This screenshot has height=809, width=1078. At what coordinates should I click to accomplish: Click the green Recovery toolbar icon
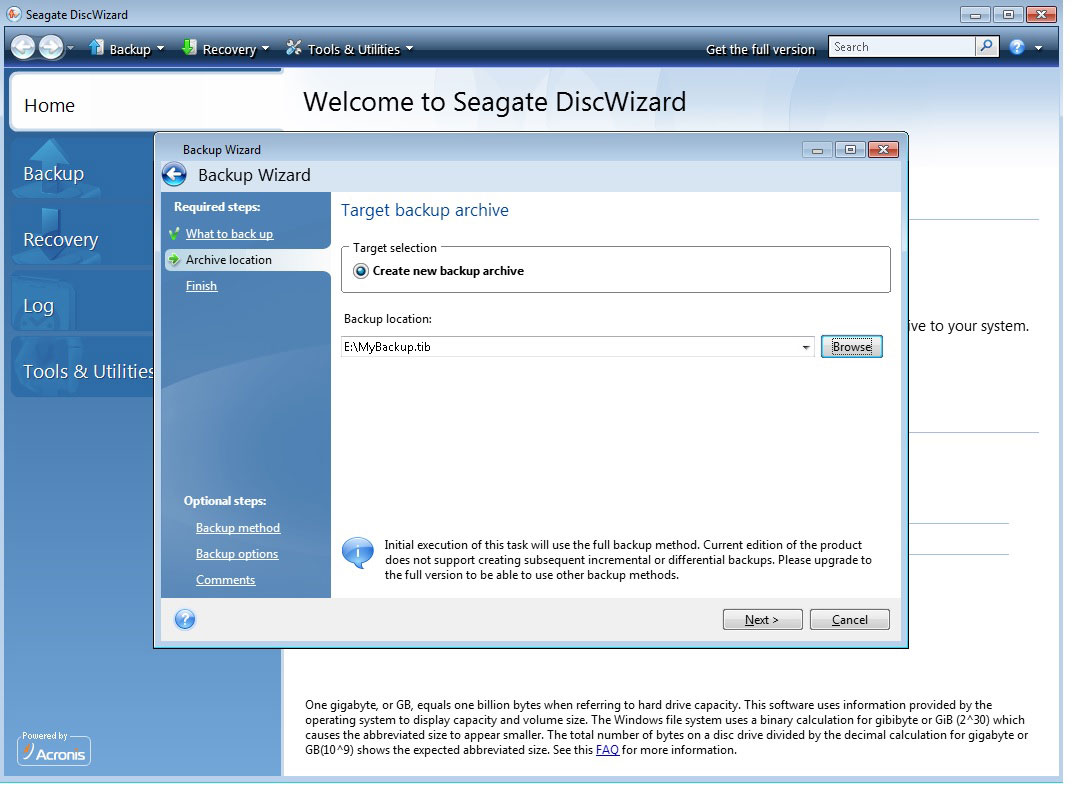click(189, 47)
